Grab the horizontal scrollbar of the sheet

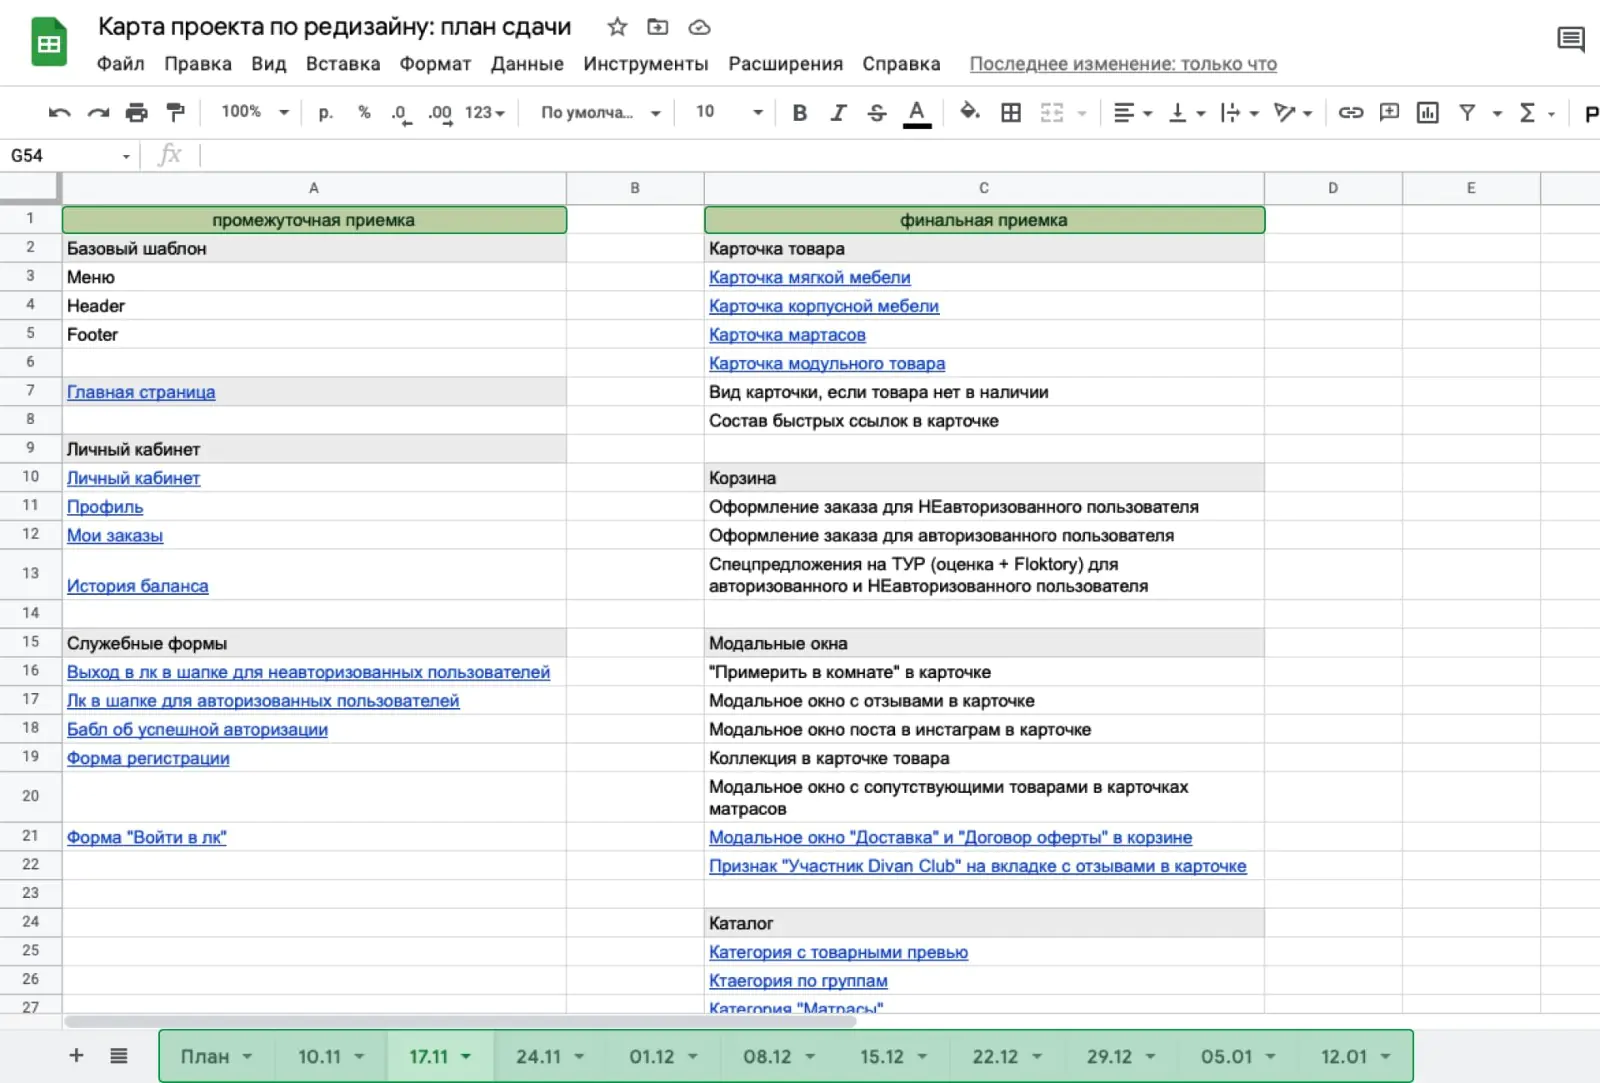point(461,1021)
